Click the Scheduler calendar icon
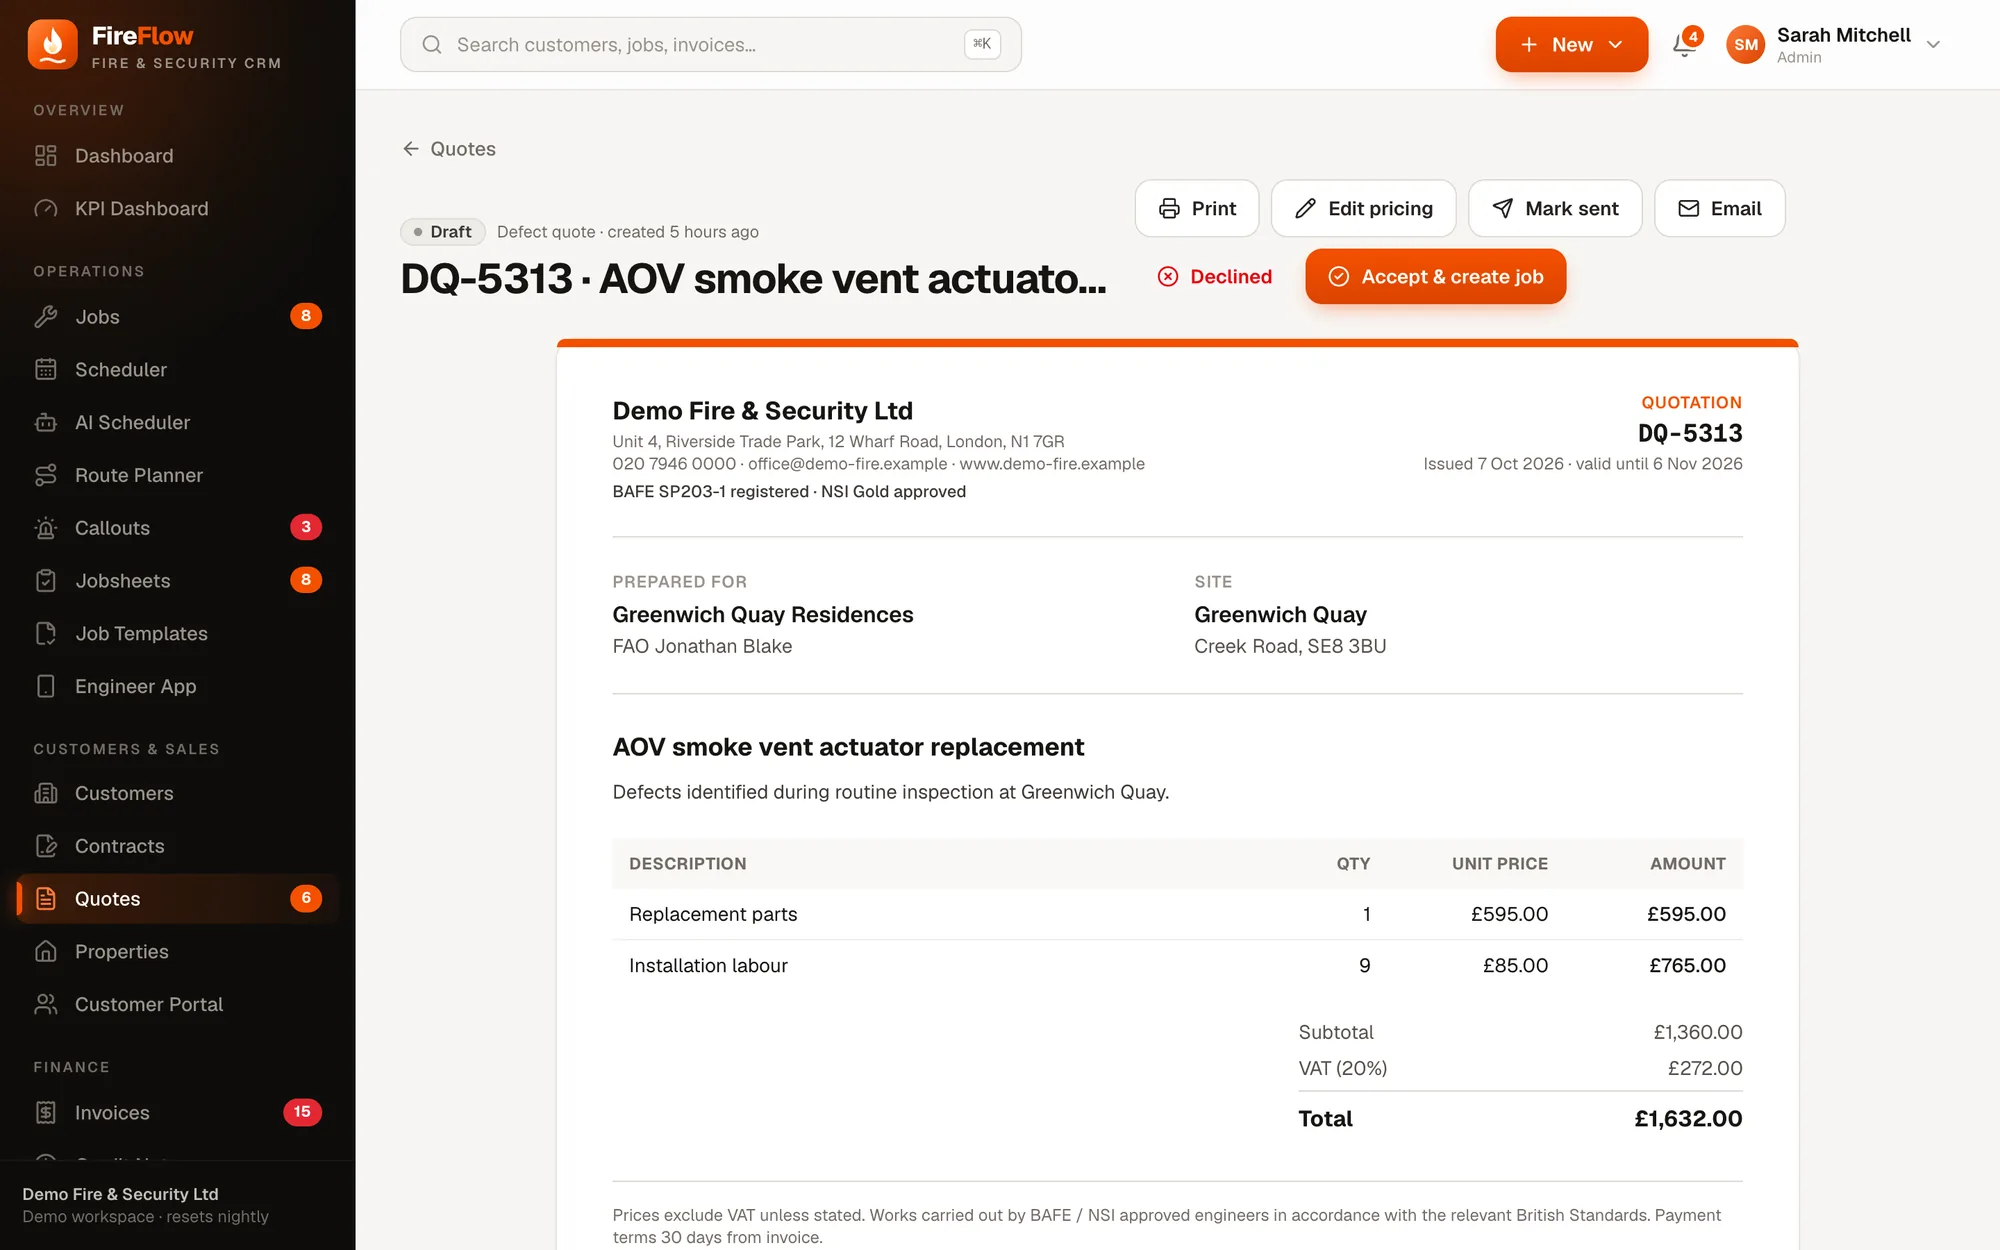 [x=46, y=370]
